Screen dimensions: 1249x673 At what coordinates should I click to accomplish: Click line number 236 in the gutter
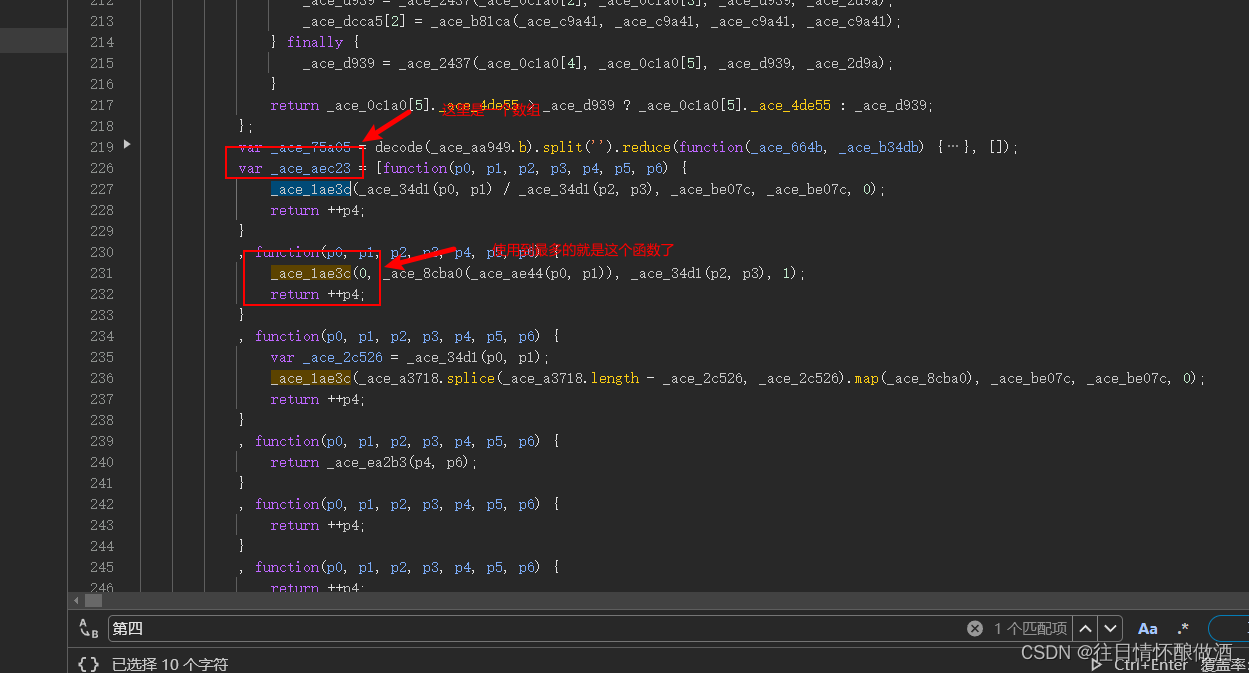(x=102, y=378)
